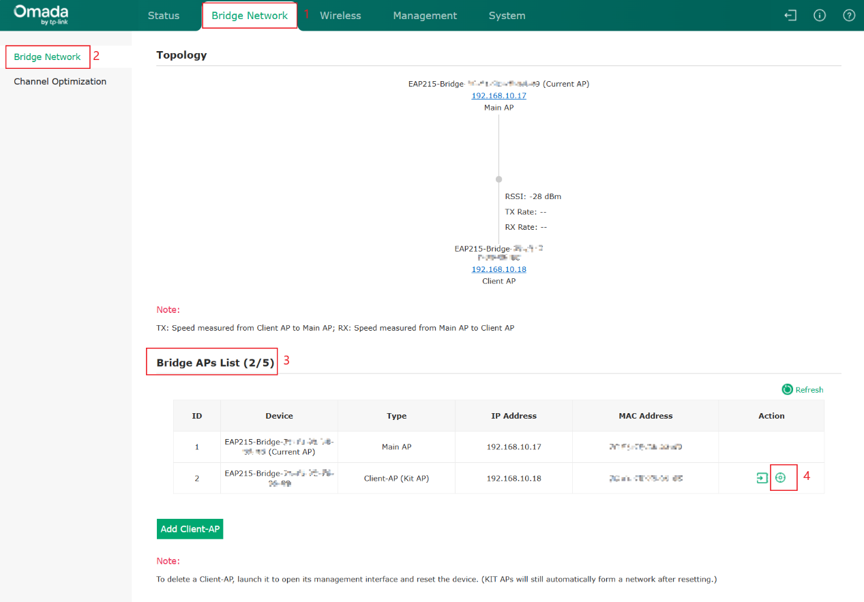This screenshot has width=864, height=602.
Task: Click the MAC Address column header
Action: click(646, 416)
